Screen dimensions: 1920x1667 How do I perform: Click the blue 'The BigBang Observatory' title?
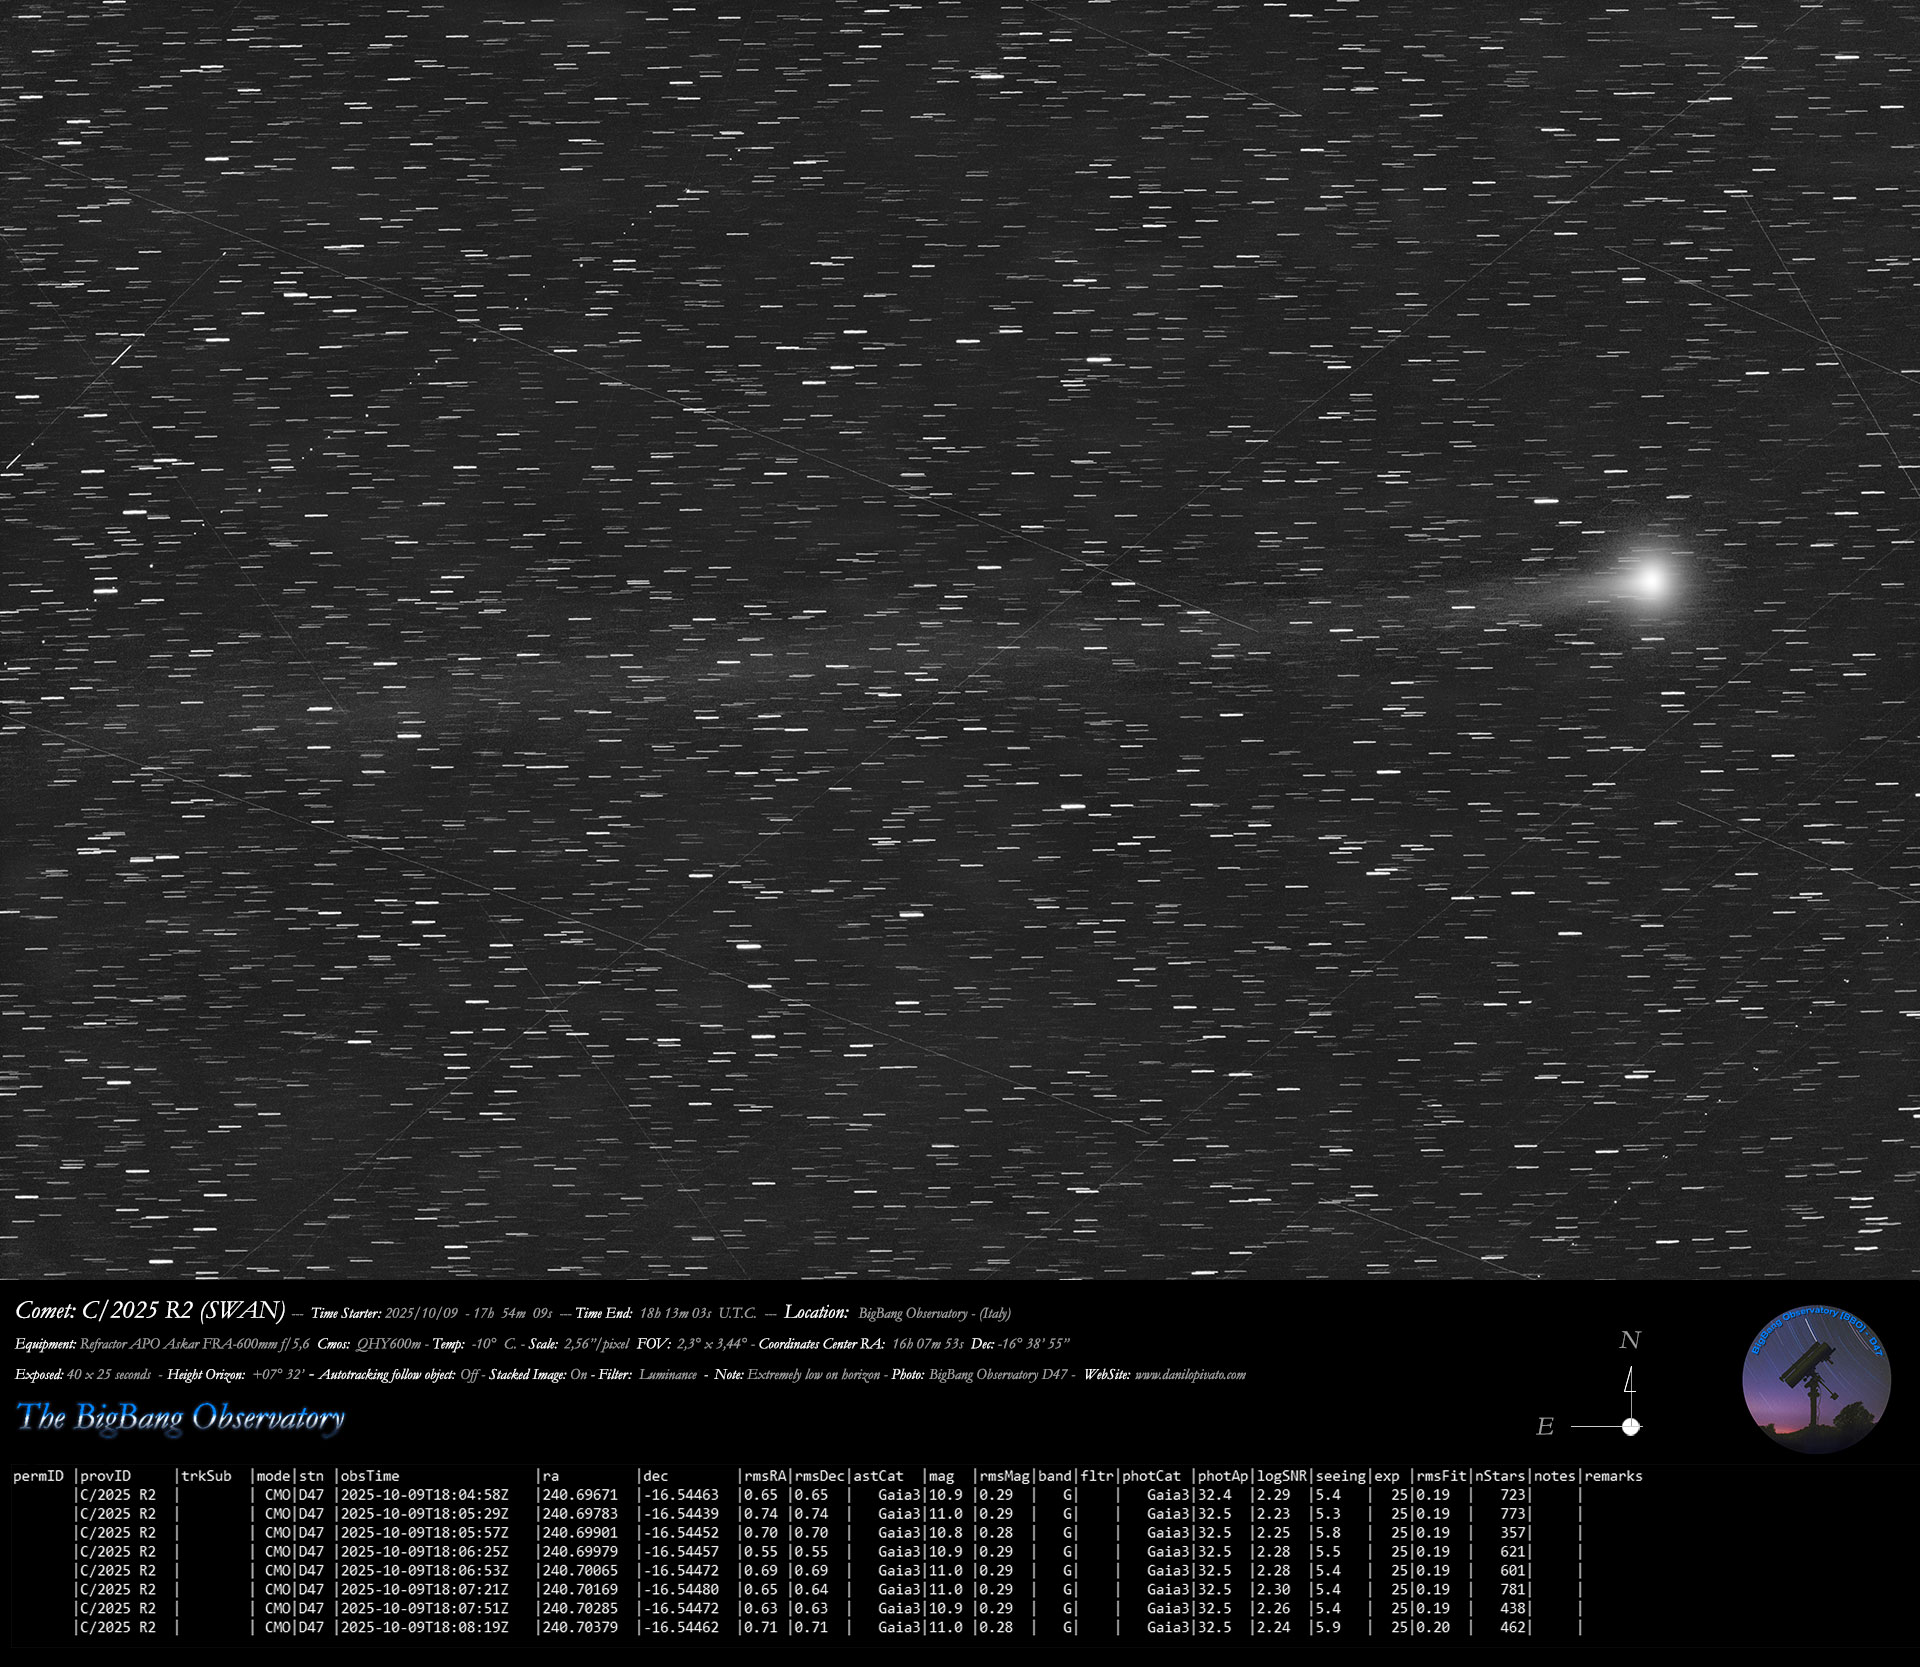pos(181,1417)
